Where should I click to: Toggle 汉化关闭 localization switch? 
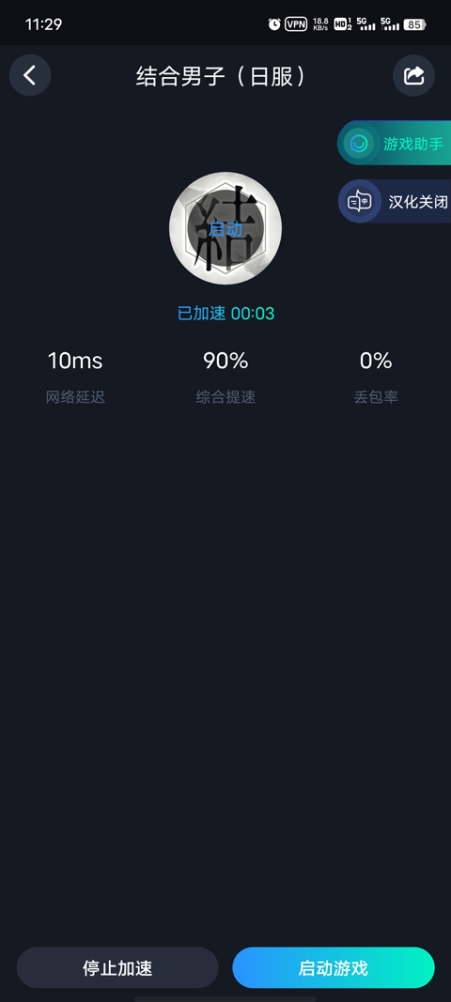(394, 201)
